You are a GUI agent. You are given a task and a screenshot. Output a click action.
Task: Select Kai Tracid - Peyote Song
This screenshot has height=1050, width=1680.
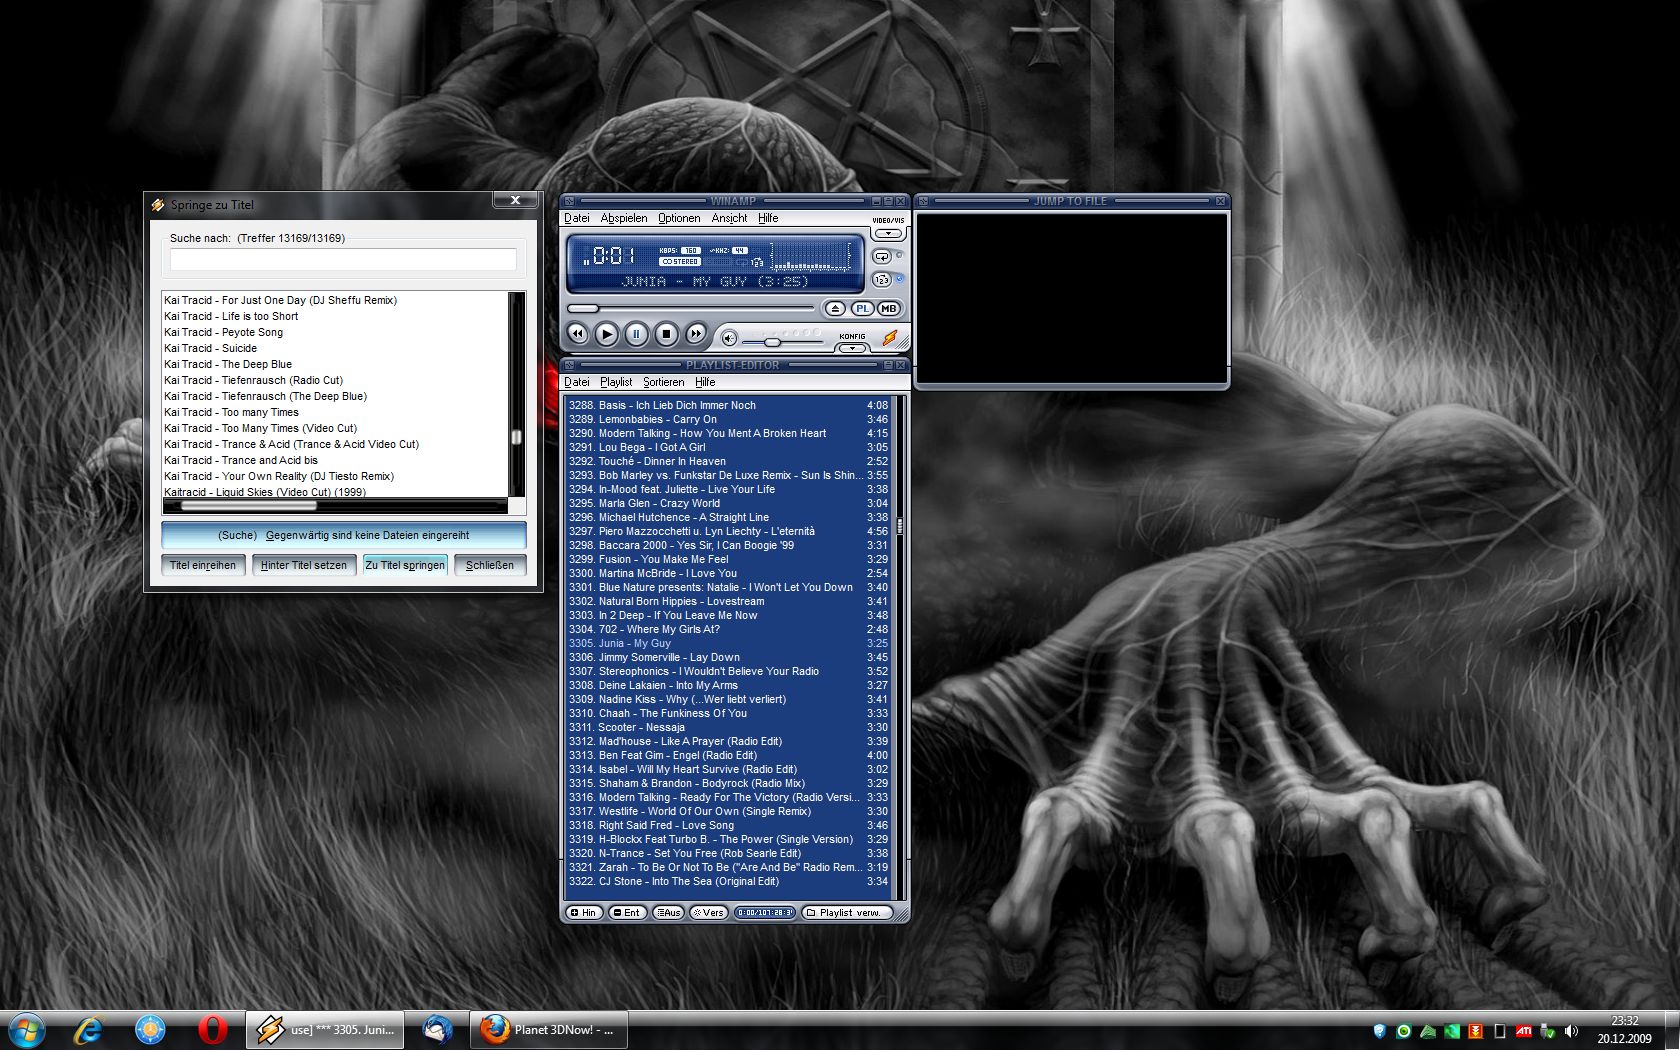(335, 332)
